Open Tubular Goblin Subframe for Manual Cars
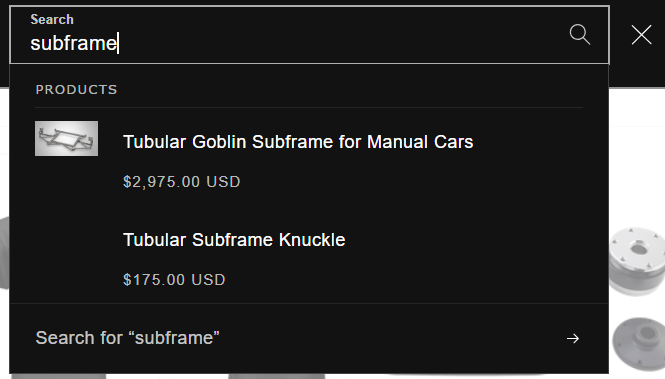 coord(298,142)
